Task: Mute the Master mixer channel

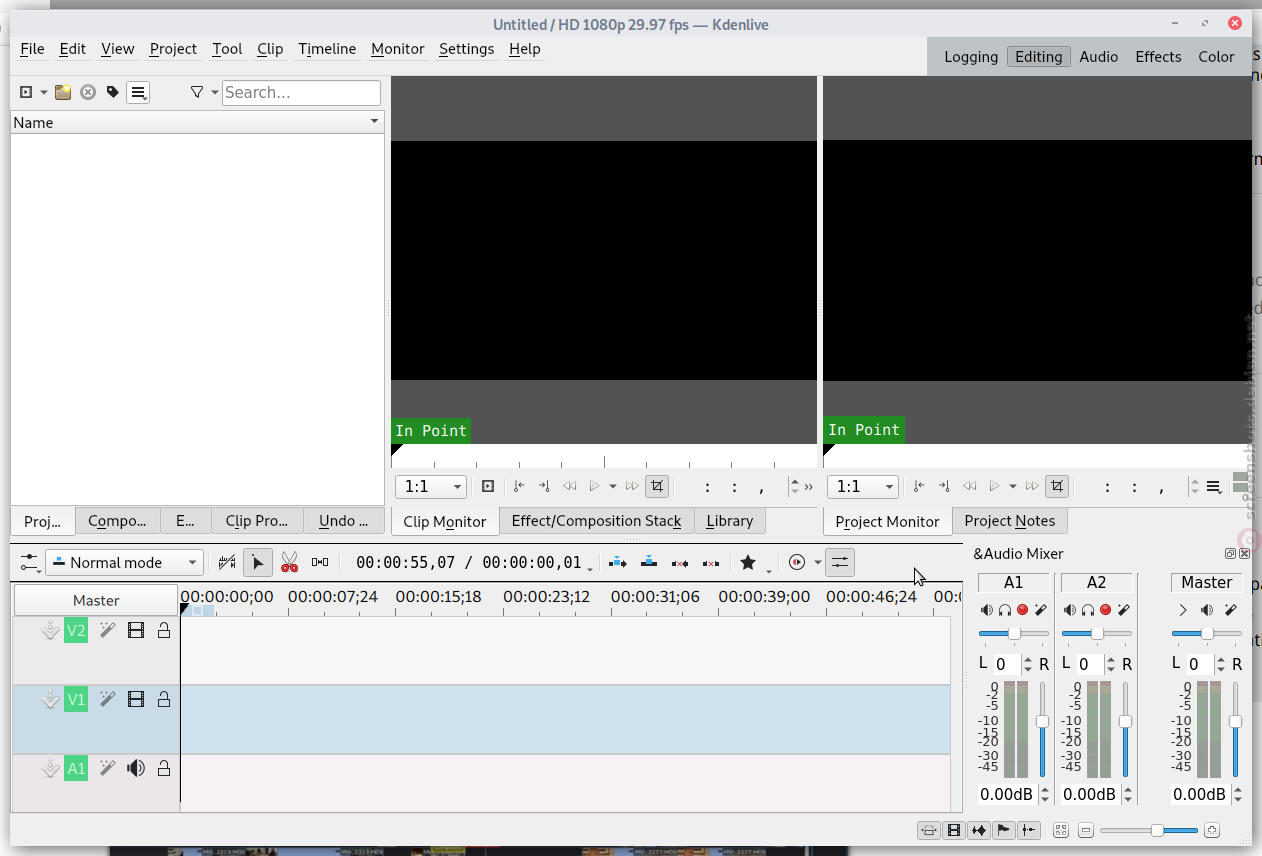Action: tap(1207, 610)
